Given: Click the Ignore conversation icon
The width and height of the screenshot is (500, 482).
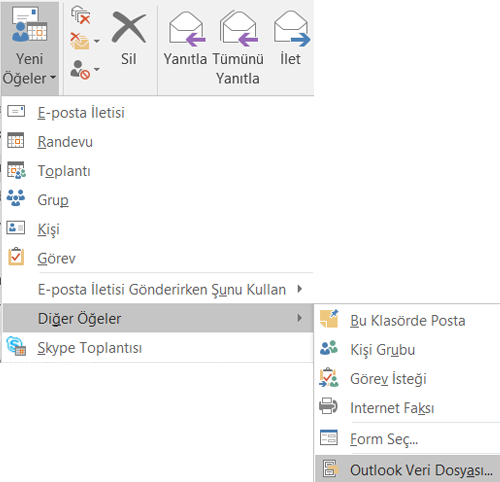Looking at the screenshot, I should (x=80, y=15).
